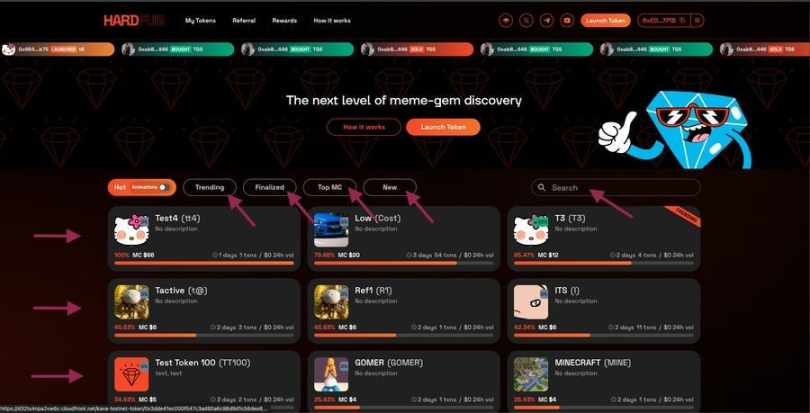Select the Finalized filter tab
Image resolution: width=810 pixels, height=413 pixels.
tap(270, 187)
